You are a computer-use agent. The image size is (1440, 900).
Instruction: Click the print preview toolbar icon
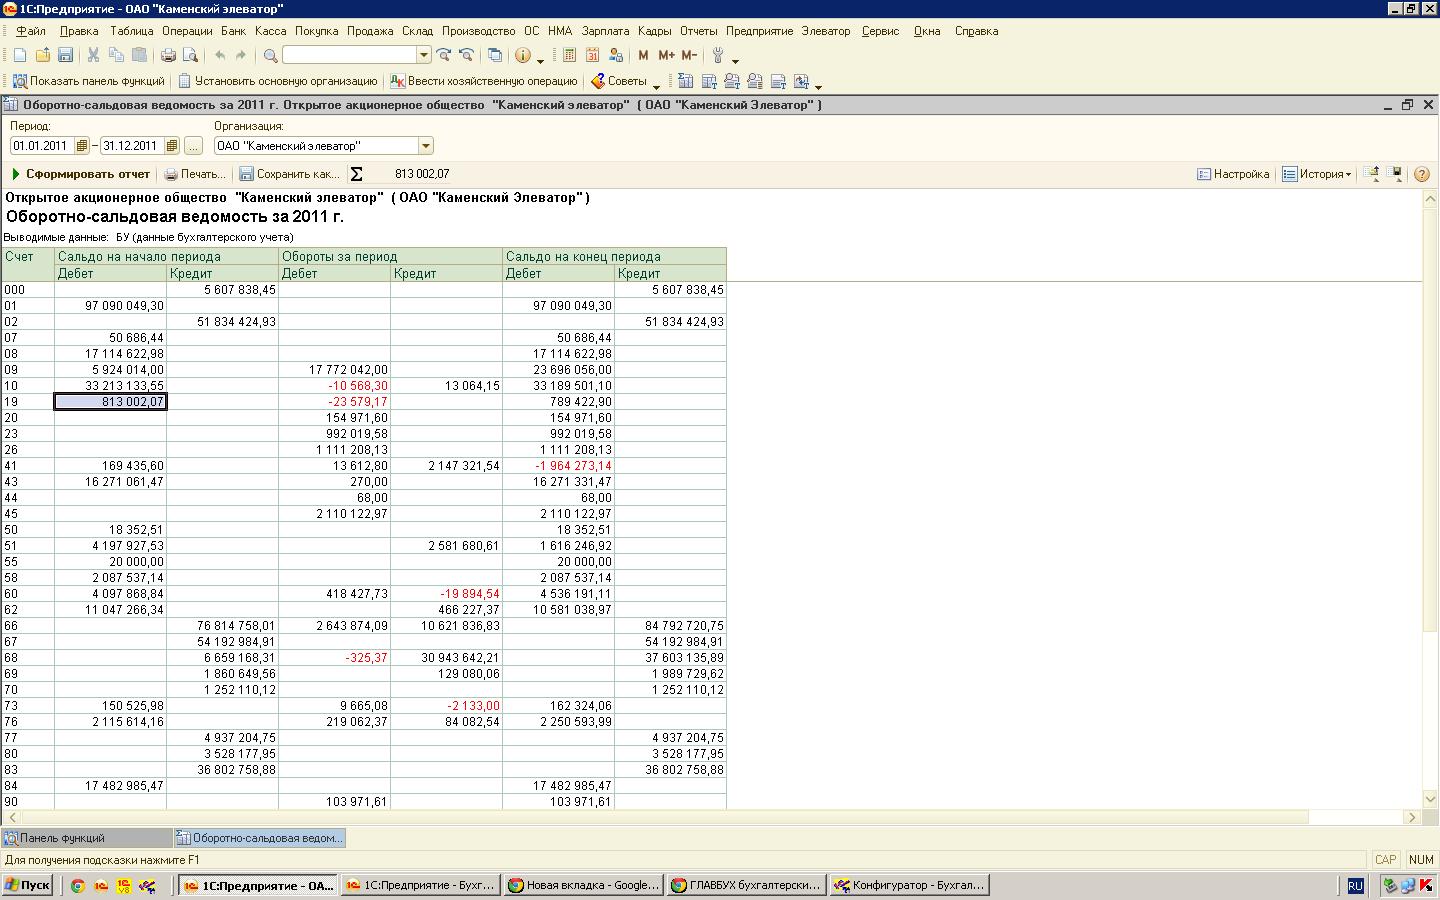pyautogui.click(x=190, y=56)
